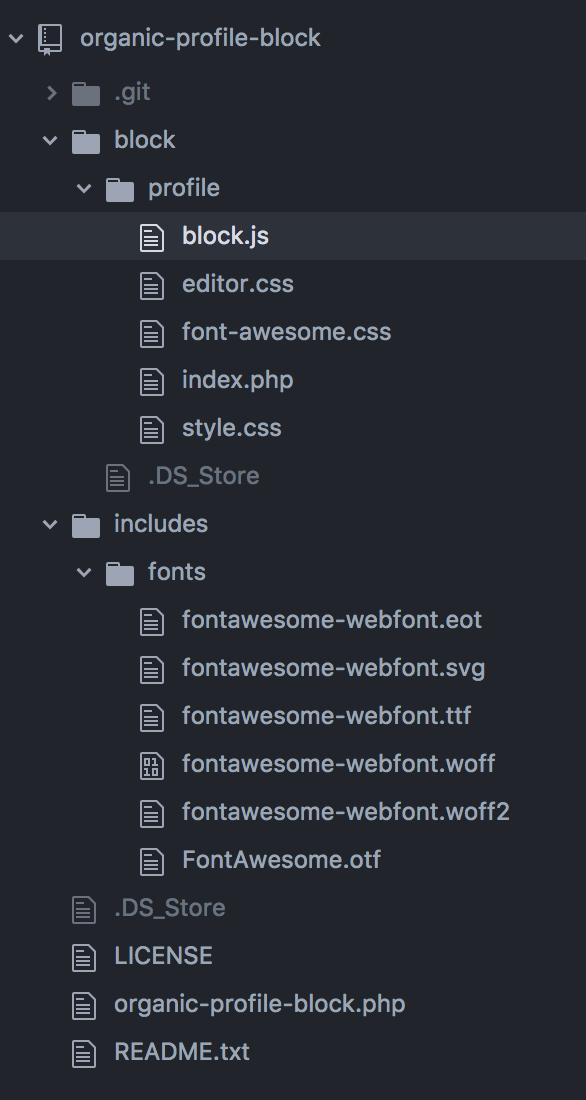Collapse the profile folder using its chevron

[x=84, y=188]
